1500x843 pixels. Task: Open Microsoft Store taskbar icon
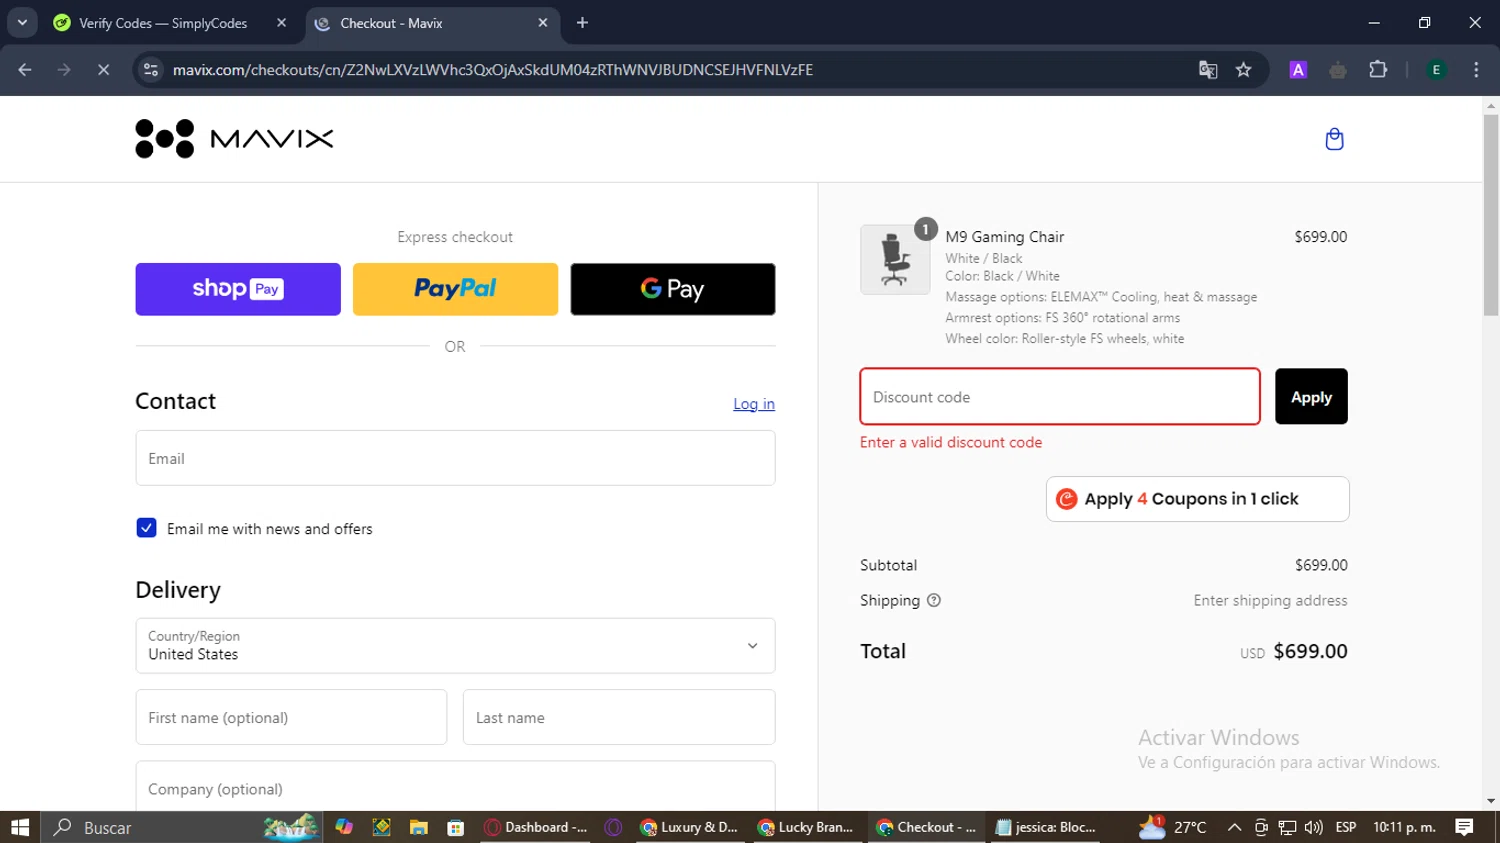pyautogui.click(x=456, y=827)
